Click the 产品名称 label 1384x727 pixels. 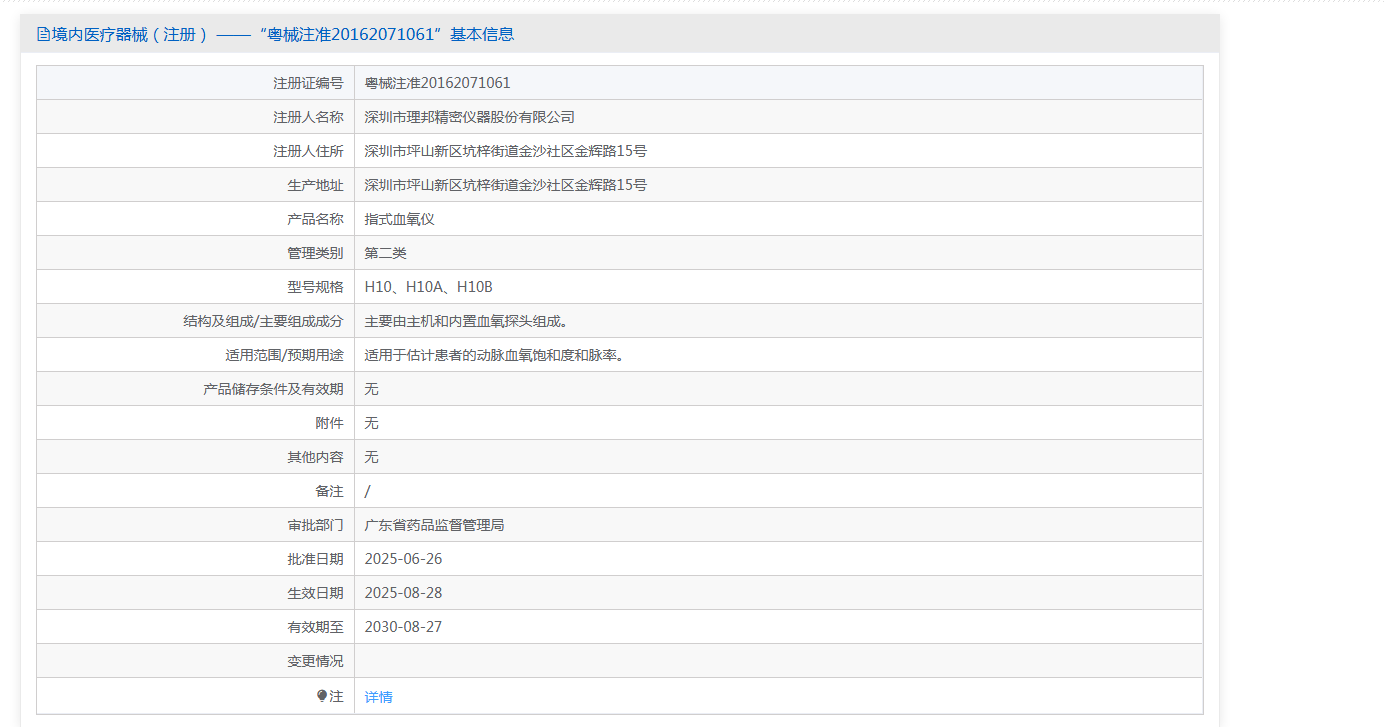[x=316, y=219]
